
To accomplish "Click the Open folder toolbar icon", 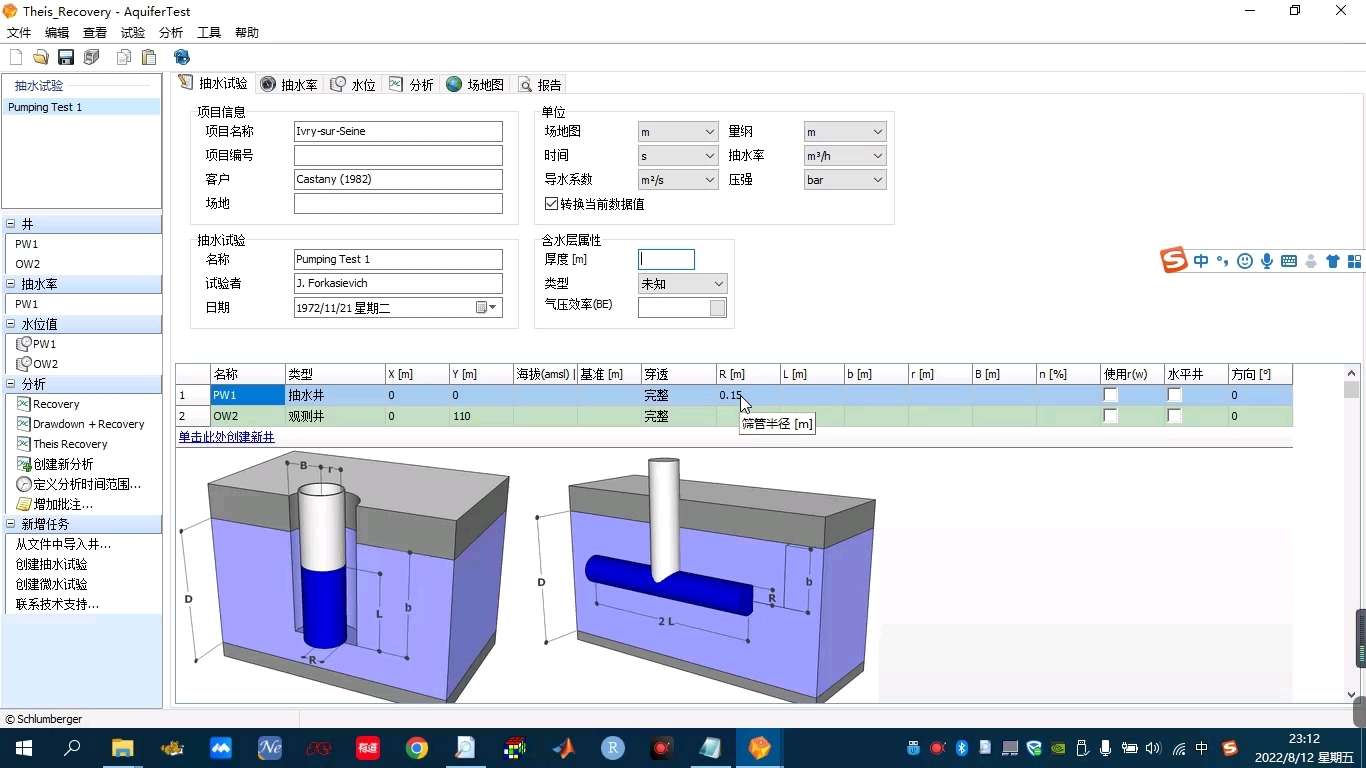I will pyautogui.click(x=40, y=57).
